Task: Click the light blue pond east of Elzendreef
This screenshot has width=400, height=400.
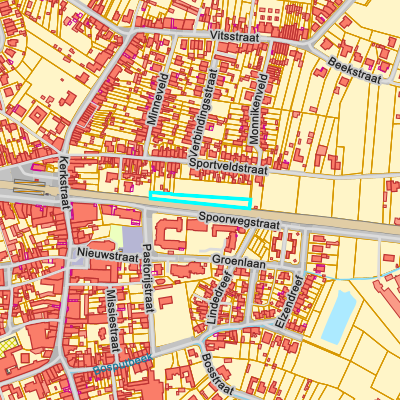Action: click(339, 317)
